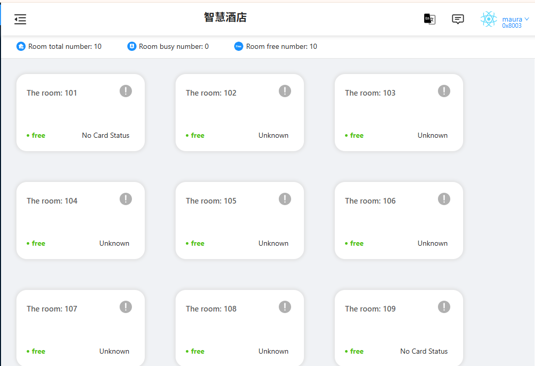The image size is (535, 366).
Task: Click the alert icon on room 109
Action: coord(444,307)
